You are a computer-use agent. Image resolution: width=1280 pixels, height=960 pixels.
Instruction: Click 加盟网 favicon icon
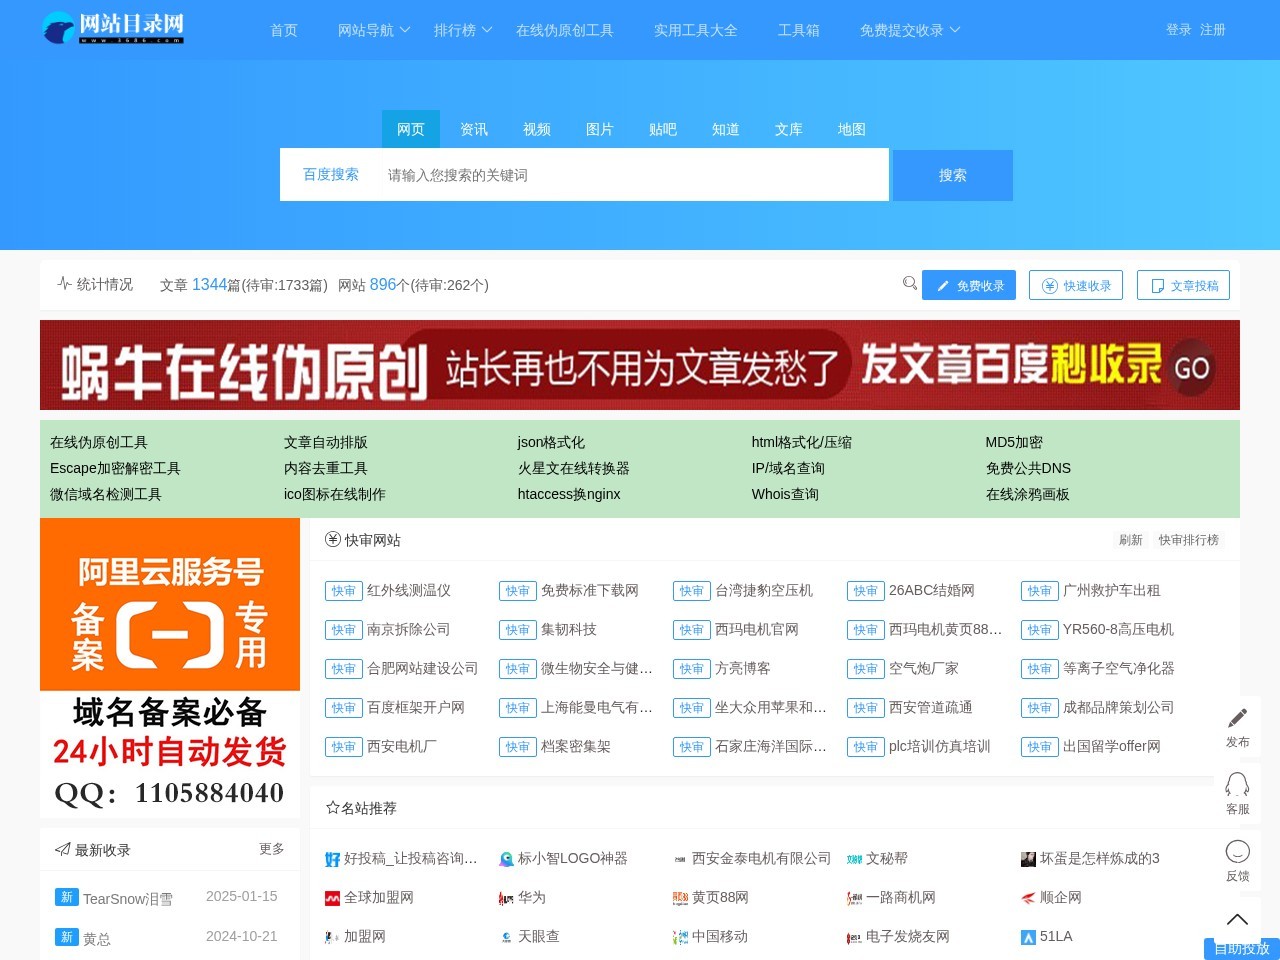point(332,937)
